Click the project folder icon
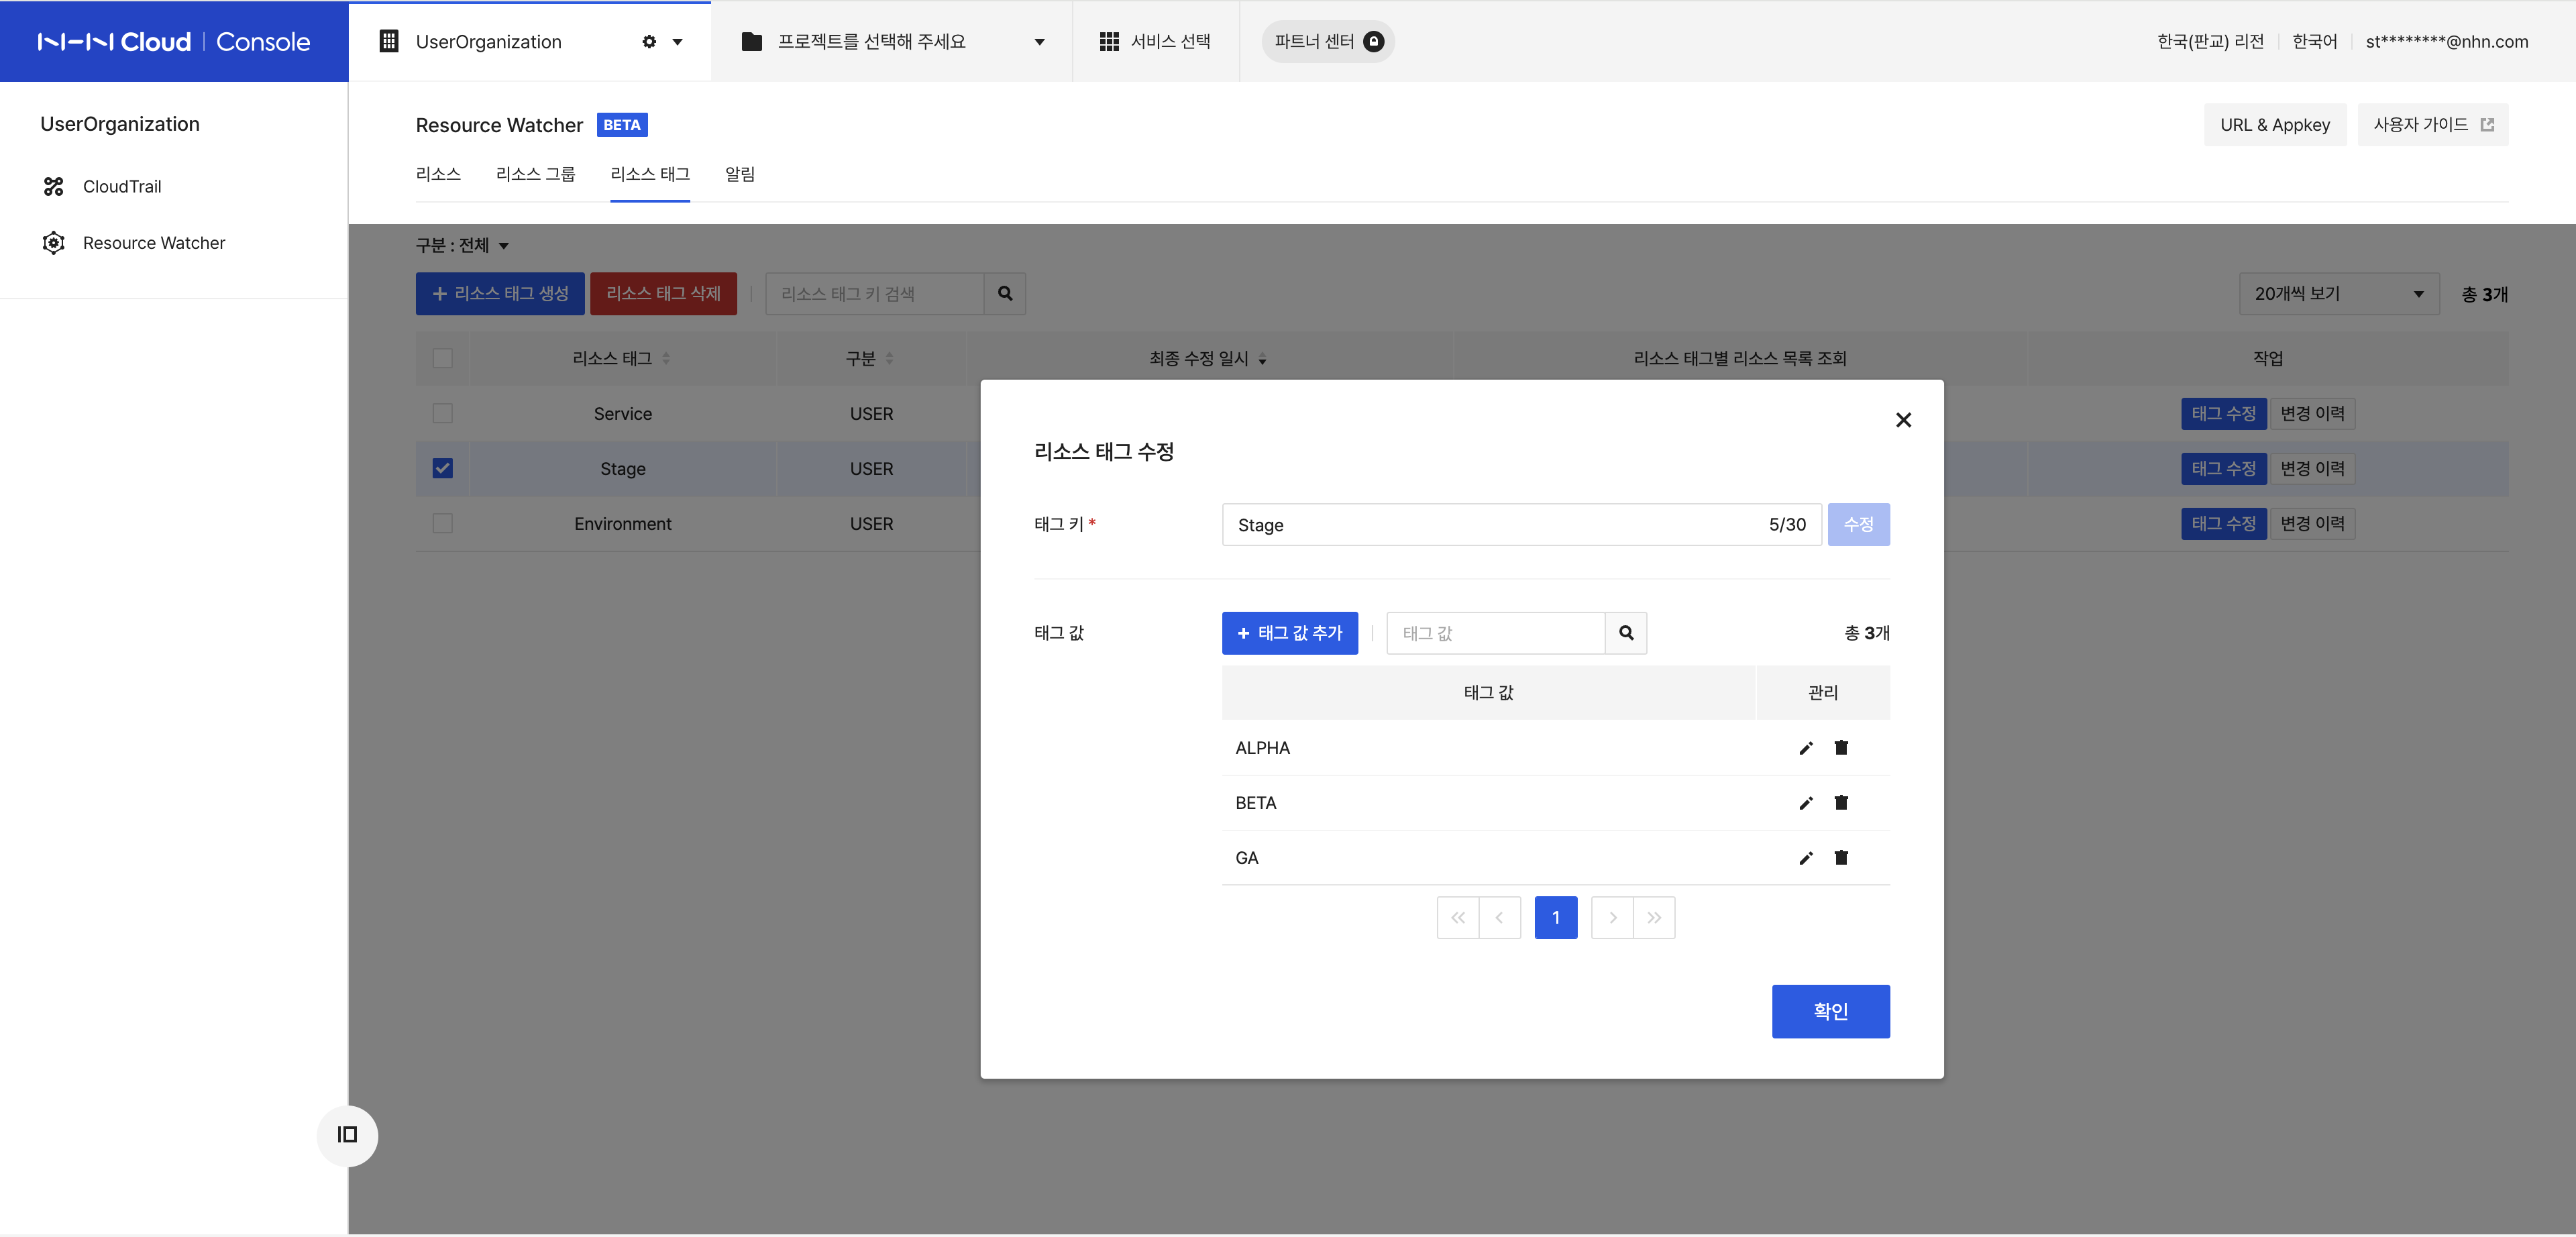The height and width of the screenshot is (1237, 2576). tap(752, 42)
